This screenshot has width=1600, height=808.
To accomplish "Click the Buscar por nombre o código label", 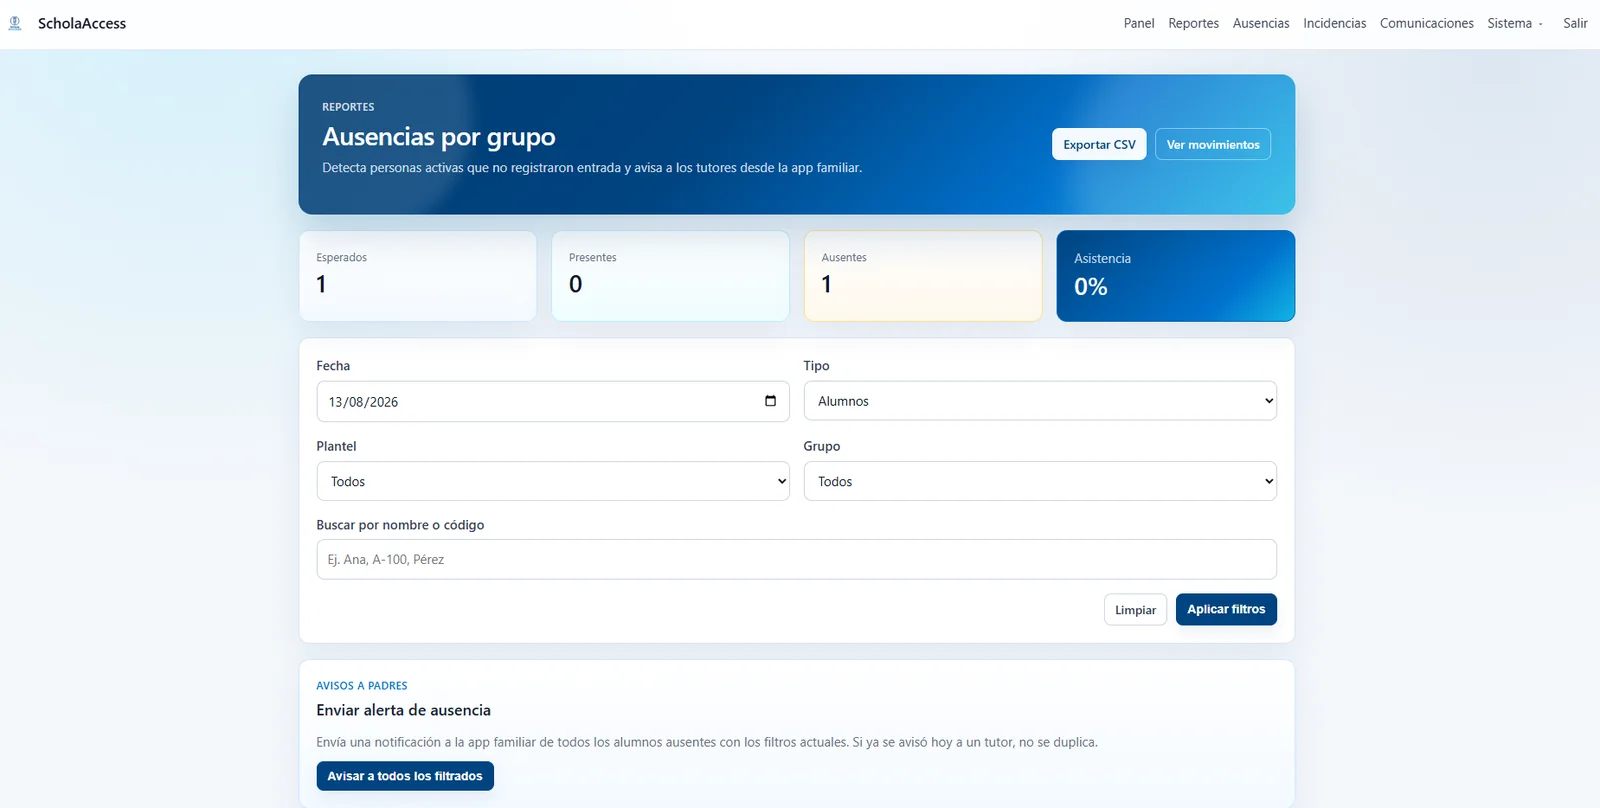I will click(x=400, y=525).
